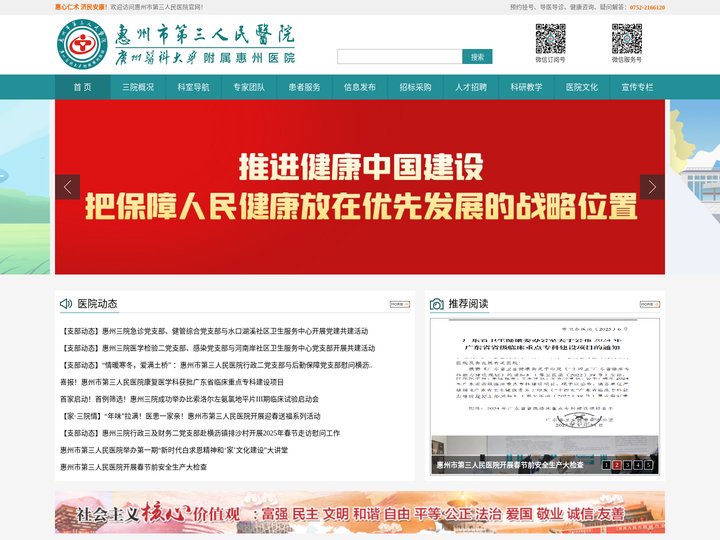Image resolution: width=720 pixels, height=540 pixels.
Task: Open the '年味拉满' 迎春送福 news article
Action: point(190,416)
